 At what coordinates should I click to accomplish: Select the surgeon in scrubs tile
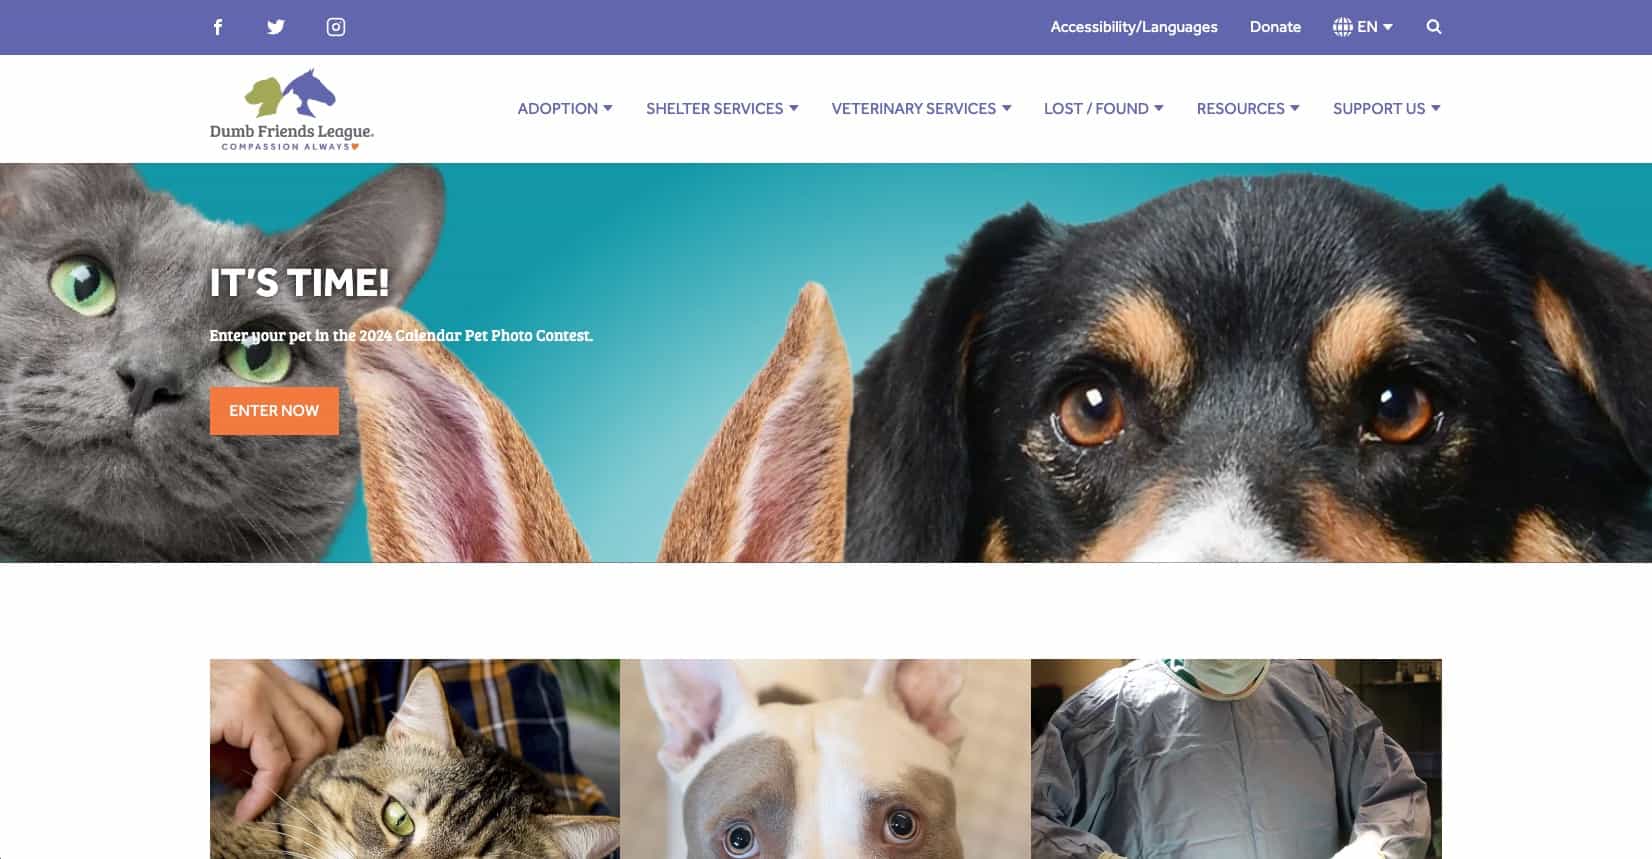tap(1236, 759)
